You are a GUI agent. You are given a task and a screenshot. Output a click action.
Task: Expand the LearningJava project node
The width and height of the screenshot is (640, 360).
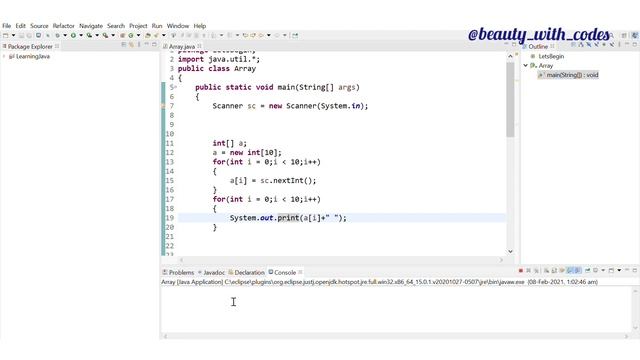pyautogui.click(x=4, y=56)
